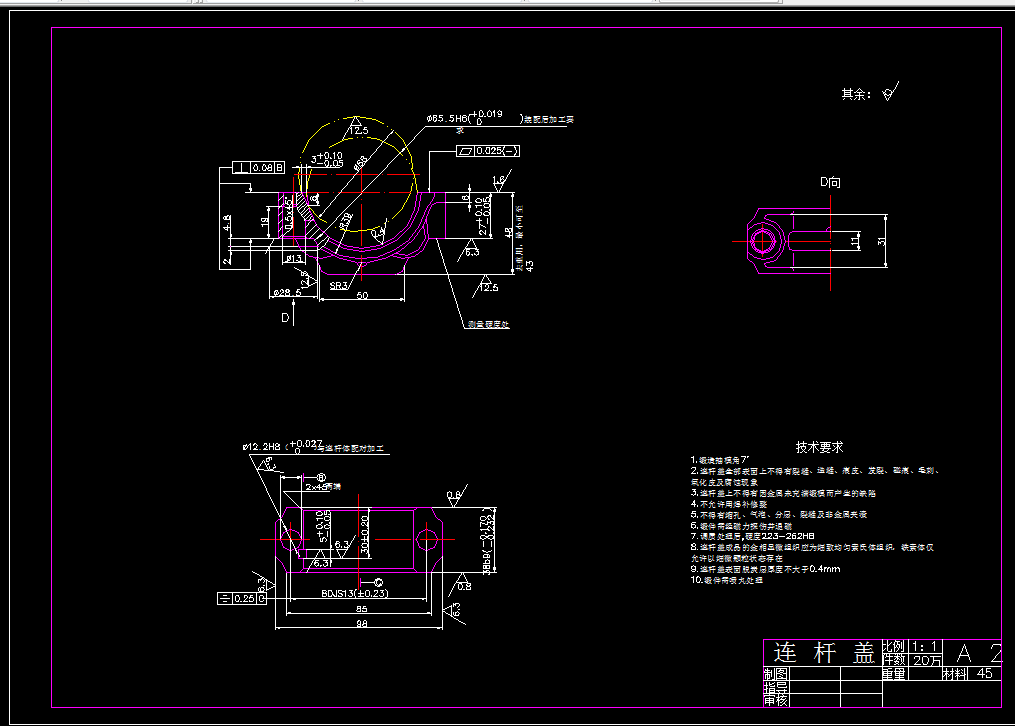Viewport: 1015px width, 726px height.
Task: Select the 31 dimension in the D向 view
Action: (881, 241)
